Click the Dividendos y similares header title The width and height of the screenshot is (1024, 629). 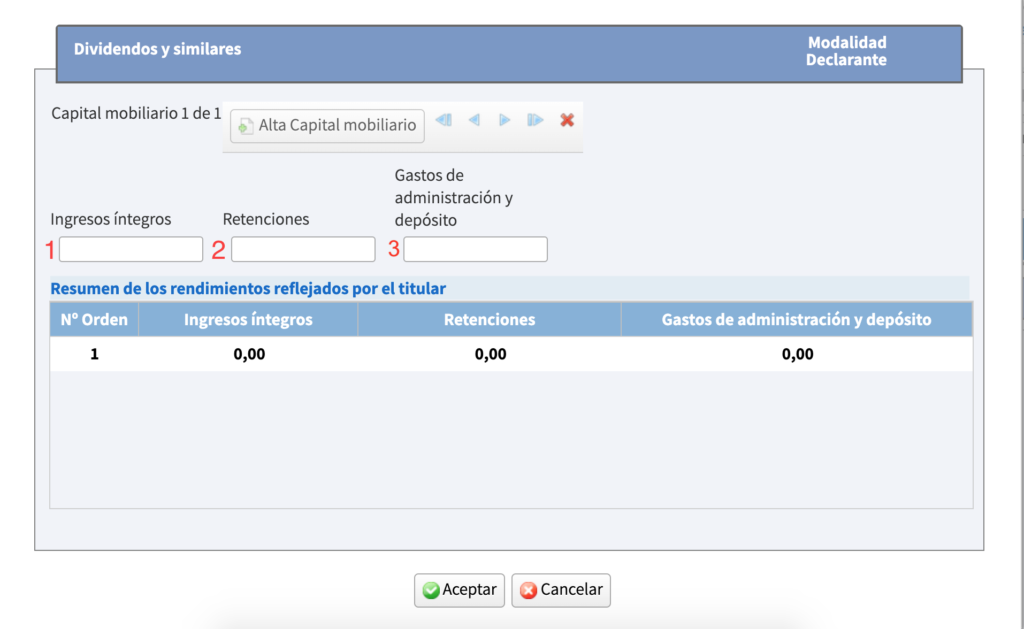pos(157,49)
